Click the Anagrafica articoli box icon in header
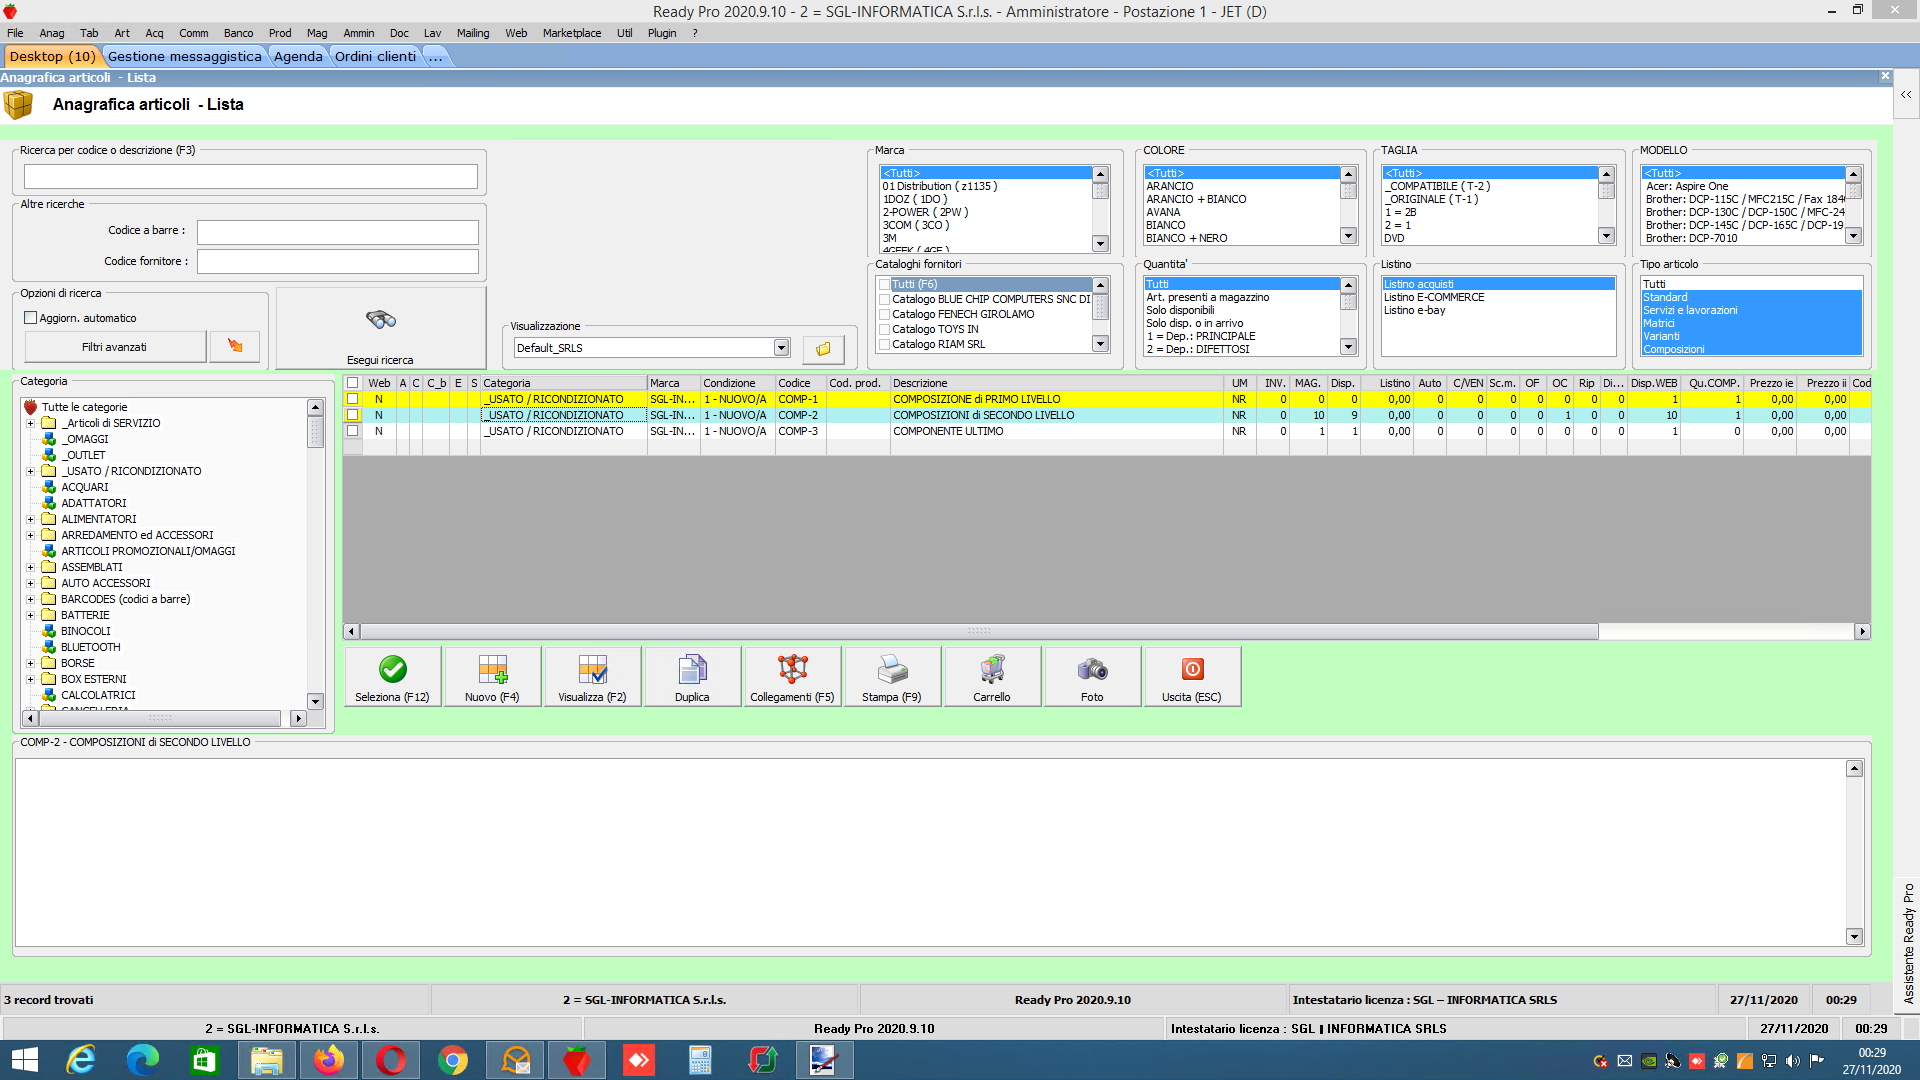The height and width of the screenshot is (1080, 1920). point(18,104)
